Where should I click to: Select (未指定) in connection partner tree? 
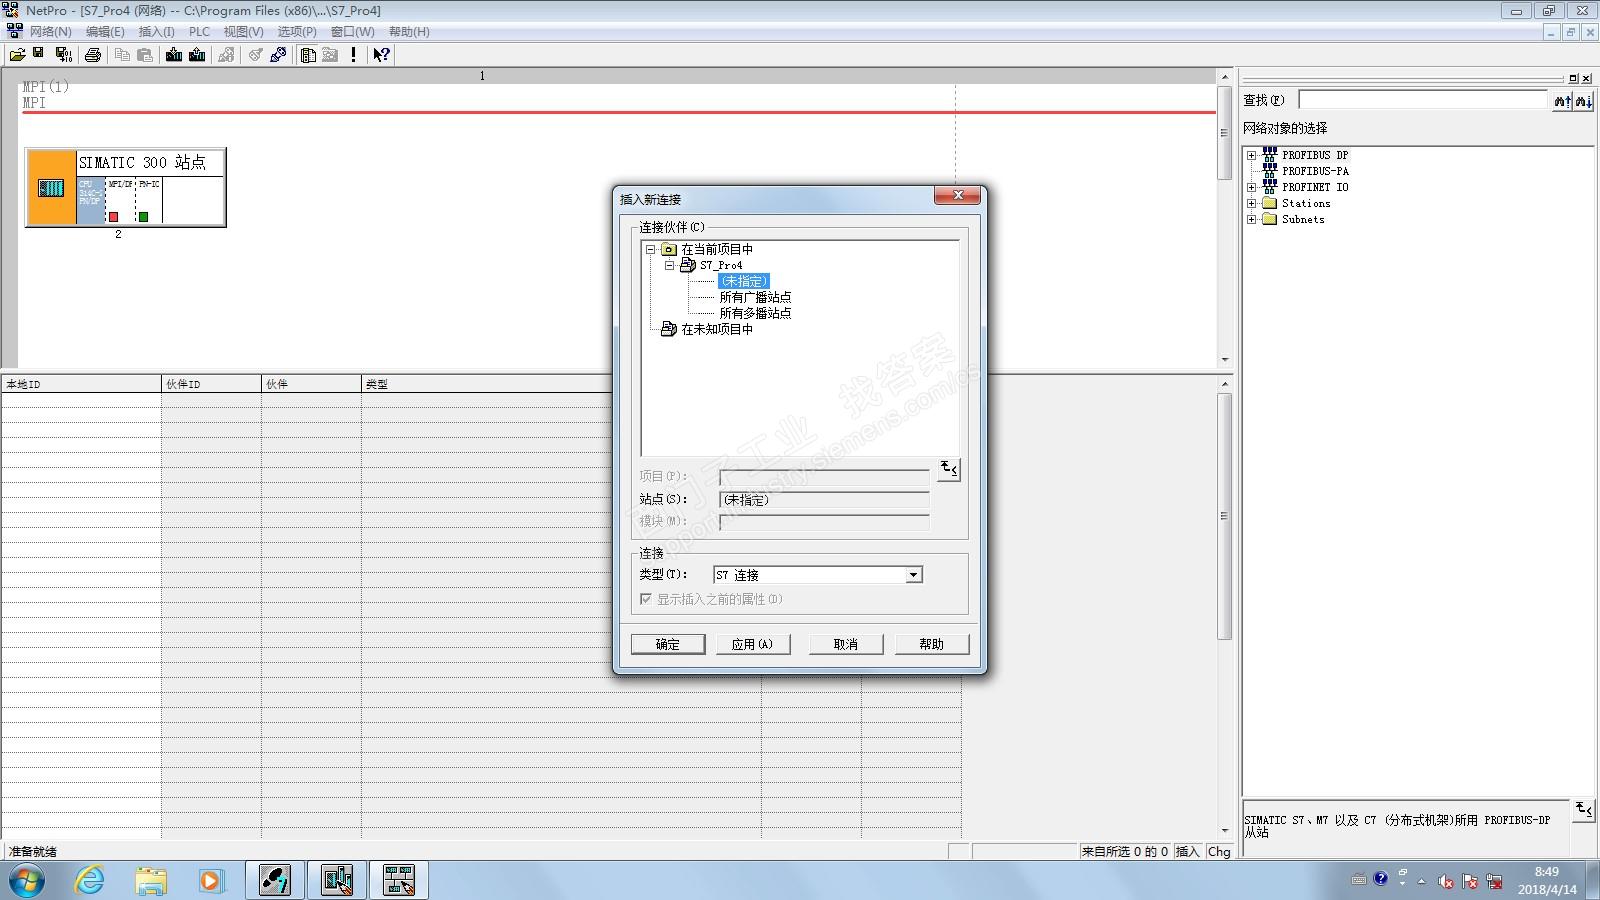(744, 281)
